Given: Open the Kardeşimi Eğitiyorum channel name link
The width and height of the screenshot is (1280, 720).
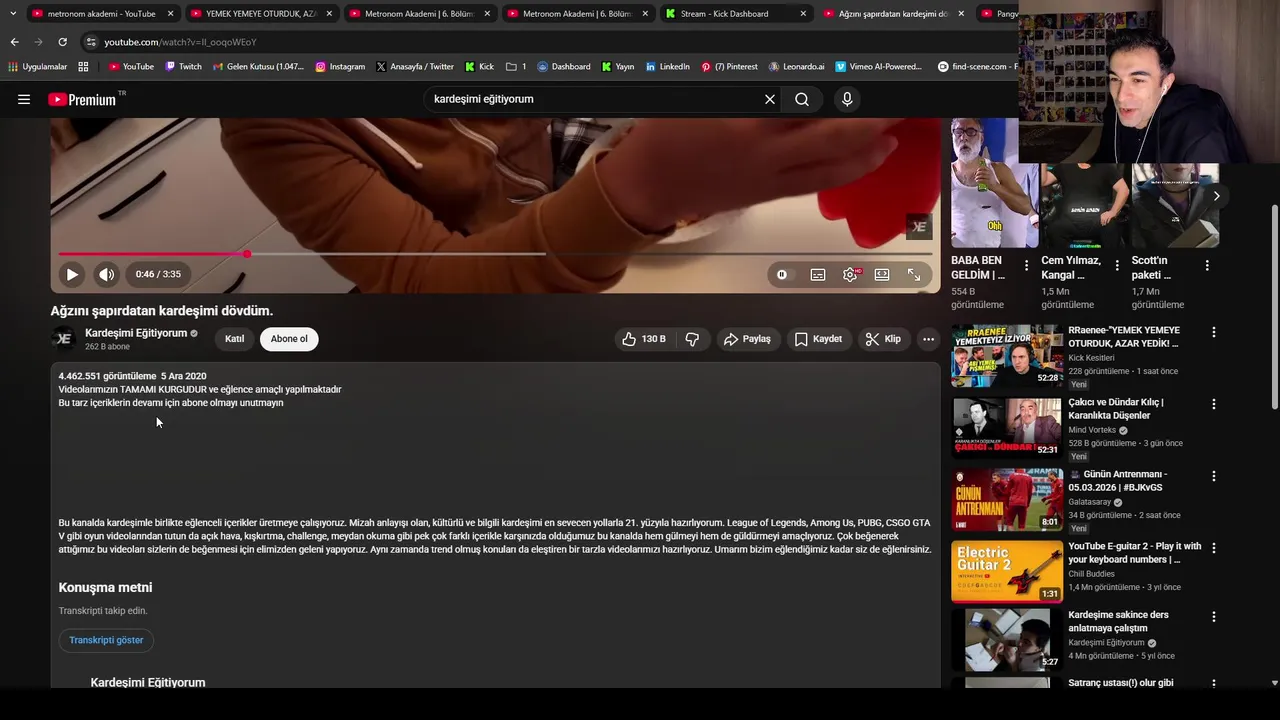Looking at the screenshot, I should pyautogui.click(x=136, y=333).
